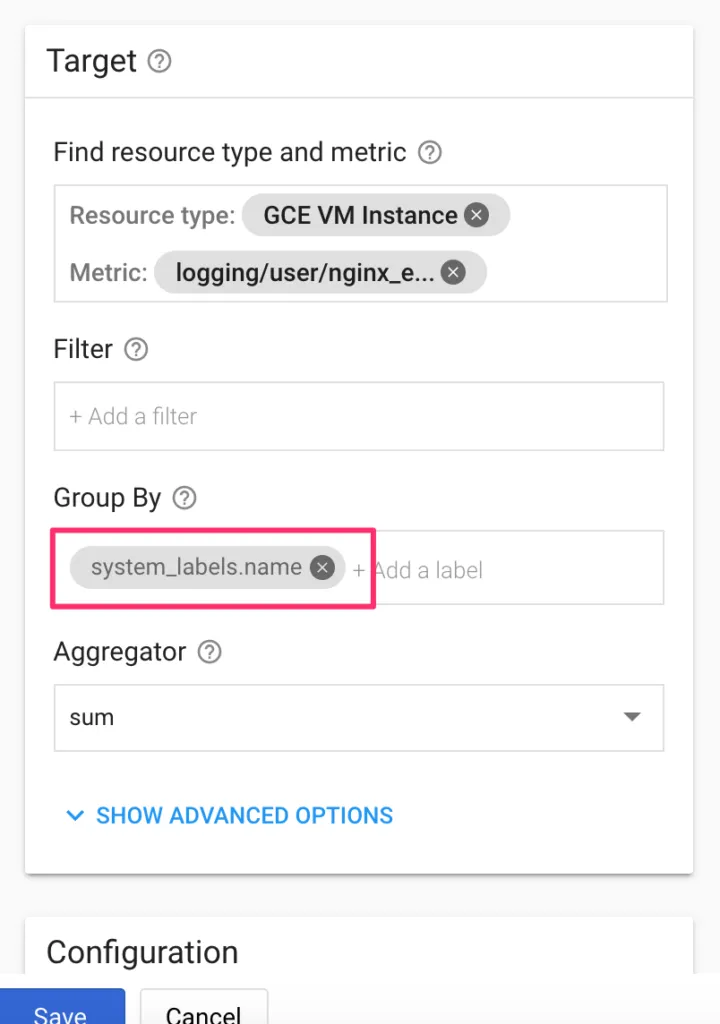
Task: Open the Filter help icon
Action: 136,349
